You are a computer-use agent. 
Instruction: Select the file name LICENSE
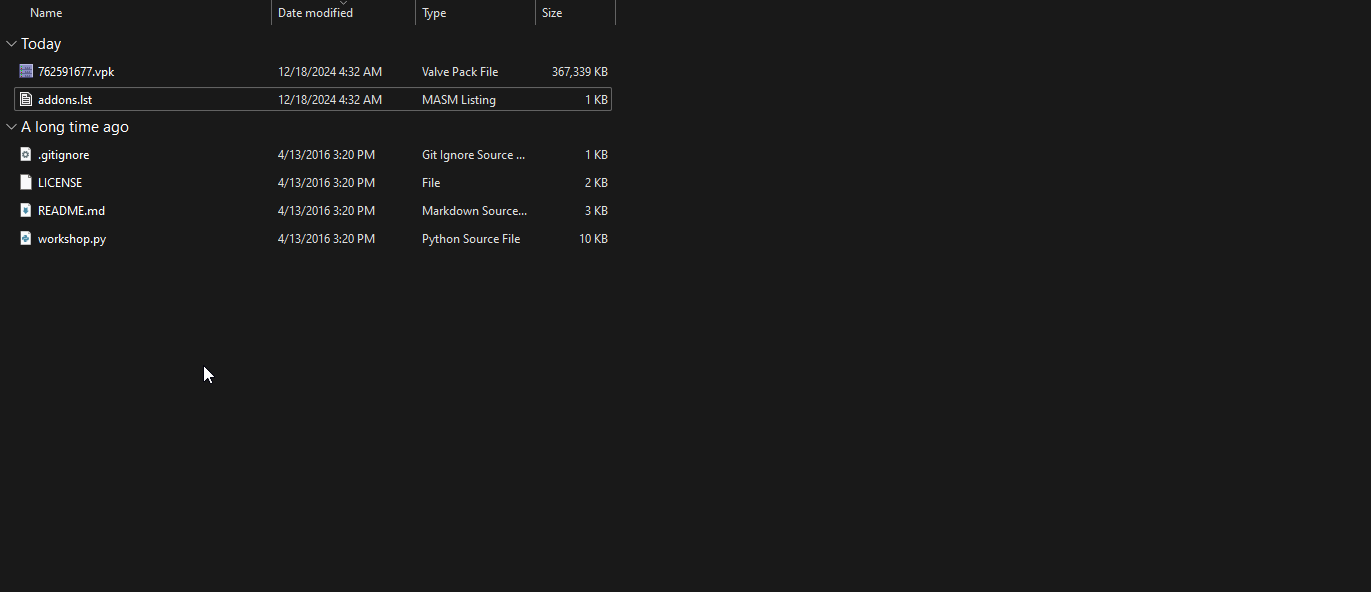point(60,183)
